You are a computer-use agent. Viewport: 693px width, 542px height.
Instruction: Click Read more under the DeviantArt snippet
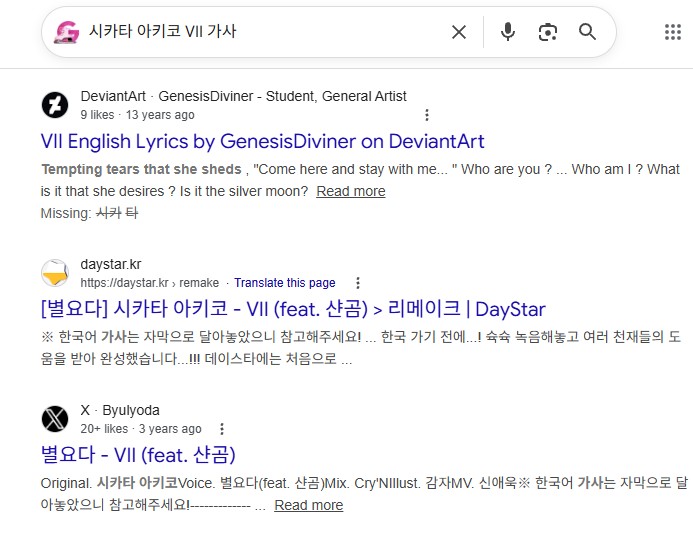tap(350, 191)
